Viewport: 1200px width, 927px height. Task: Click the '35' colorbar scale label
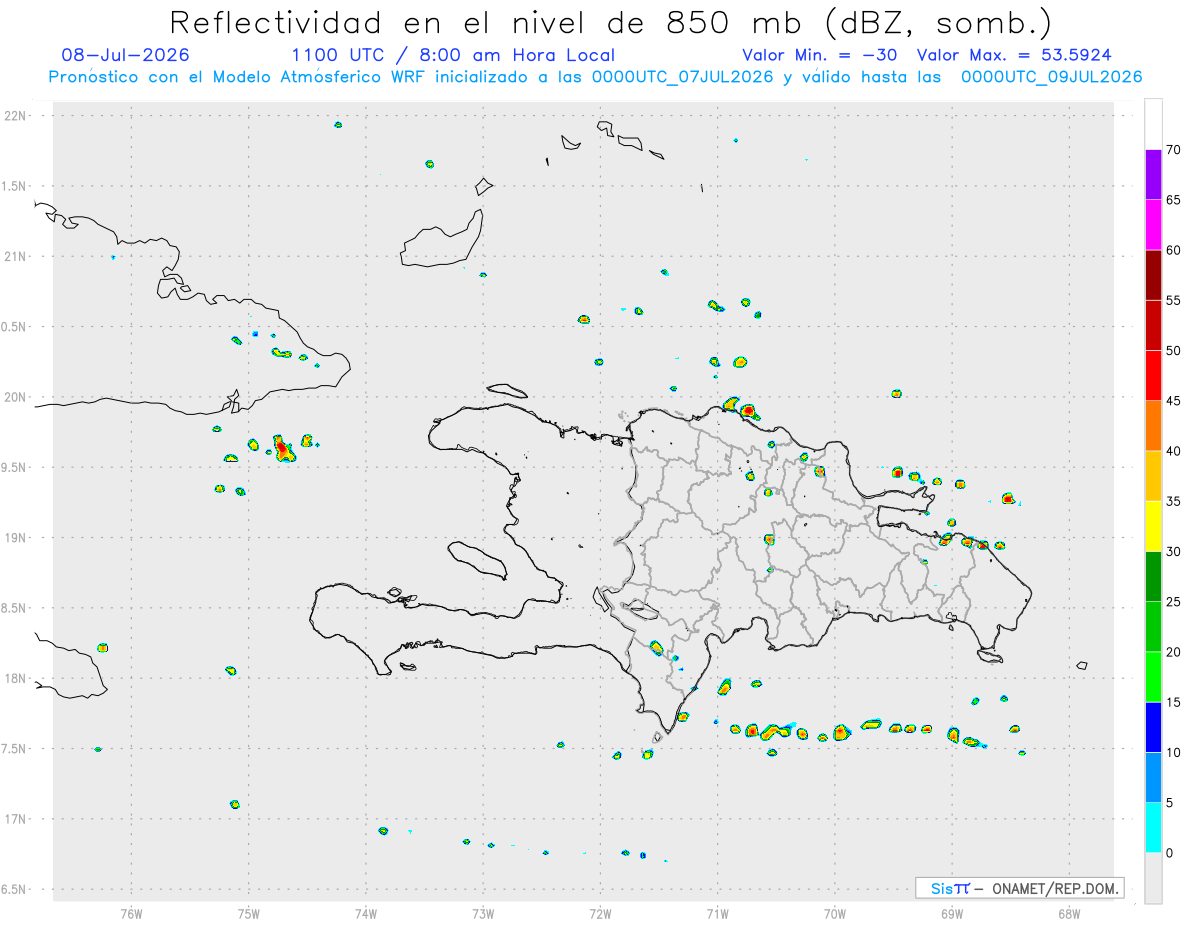point(1173,501)
